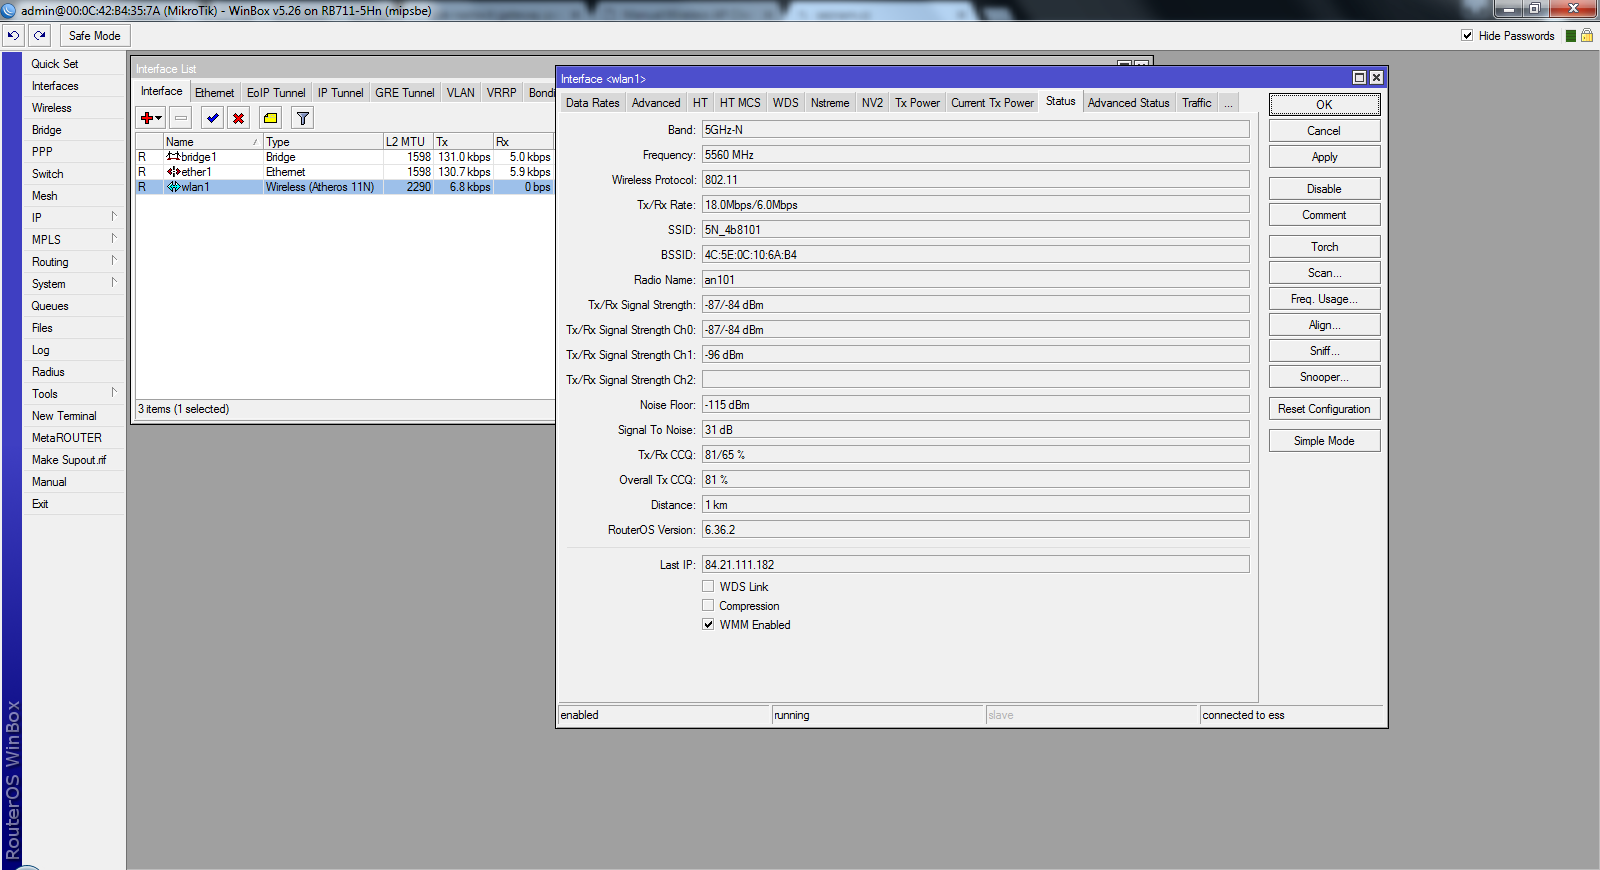Click the Undo arrow icon
This screenshot has height=870, width=1600.
(x=13, y=35)
